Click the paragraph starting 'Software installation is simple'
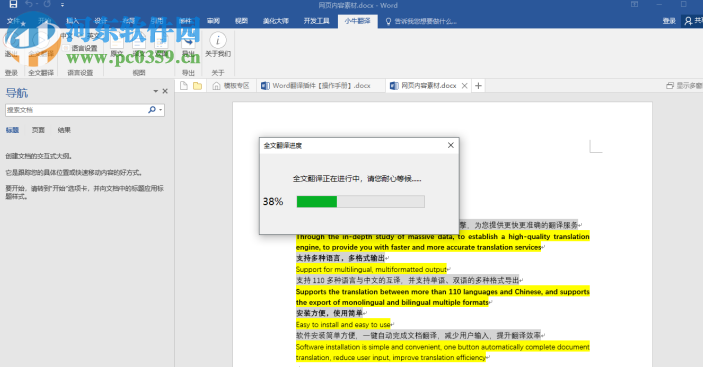This screenshot has width=703, height=367. coord(443,352)
